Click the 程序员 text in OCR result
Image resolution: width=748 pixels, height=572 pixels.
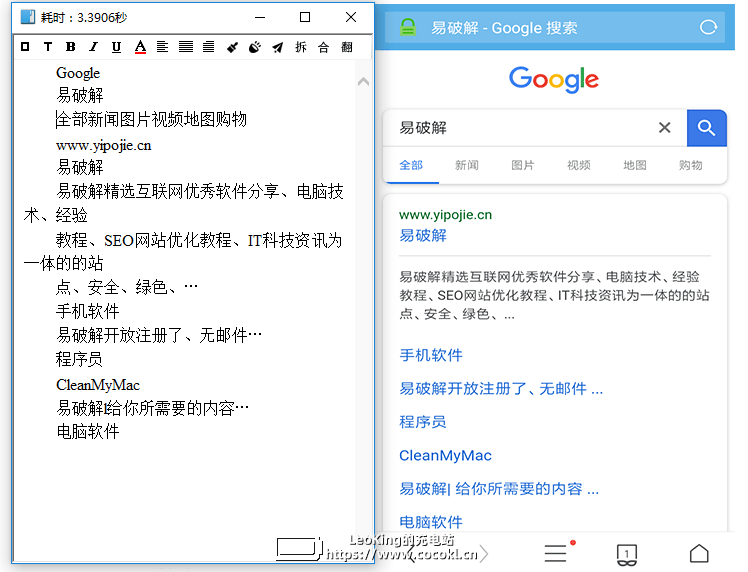coord(79,359)
